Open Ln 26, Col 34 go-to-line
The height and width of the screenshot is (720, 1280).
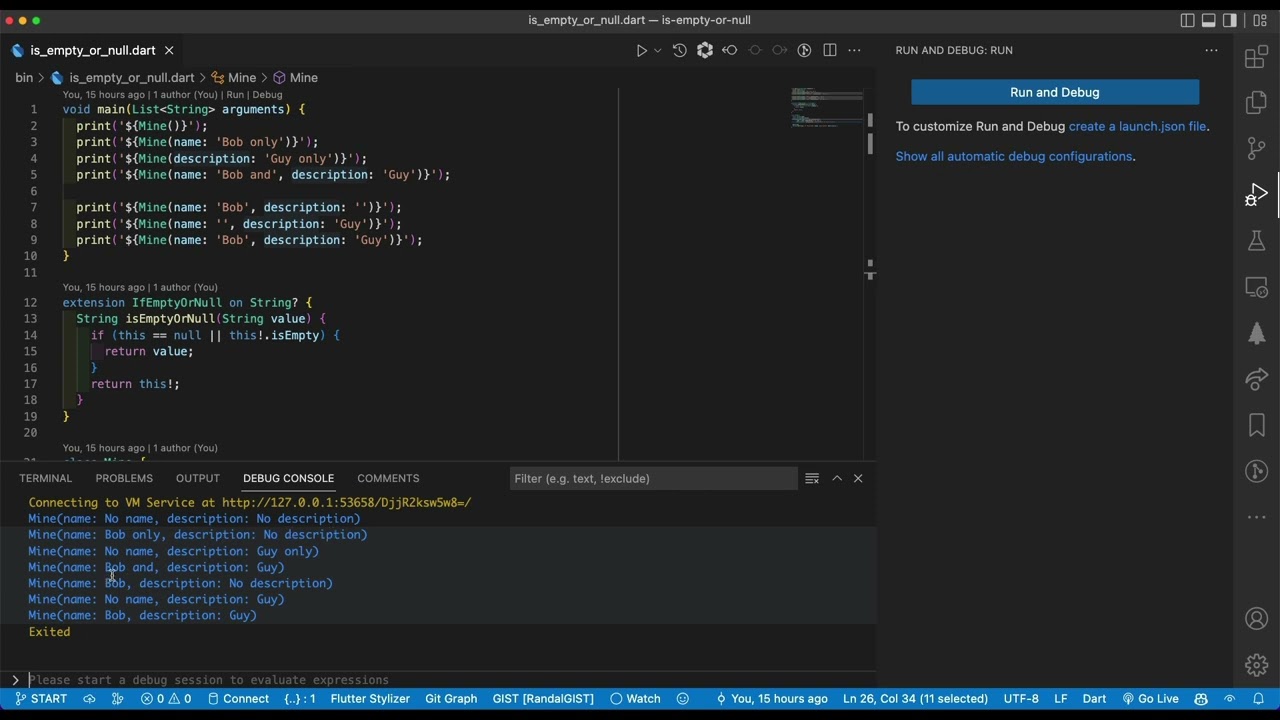pos(915,699)
